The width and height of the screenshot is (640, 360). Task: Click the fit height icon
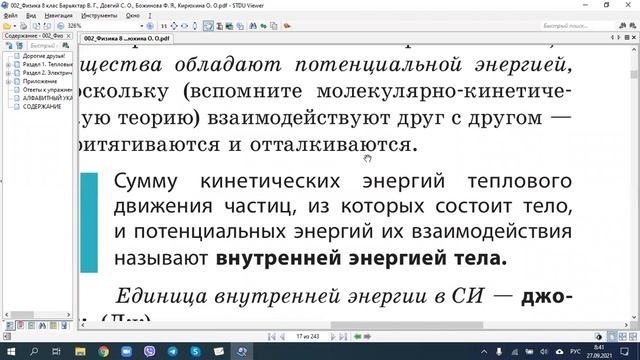[195, 26]
